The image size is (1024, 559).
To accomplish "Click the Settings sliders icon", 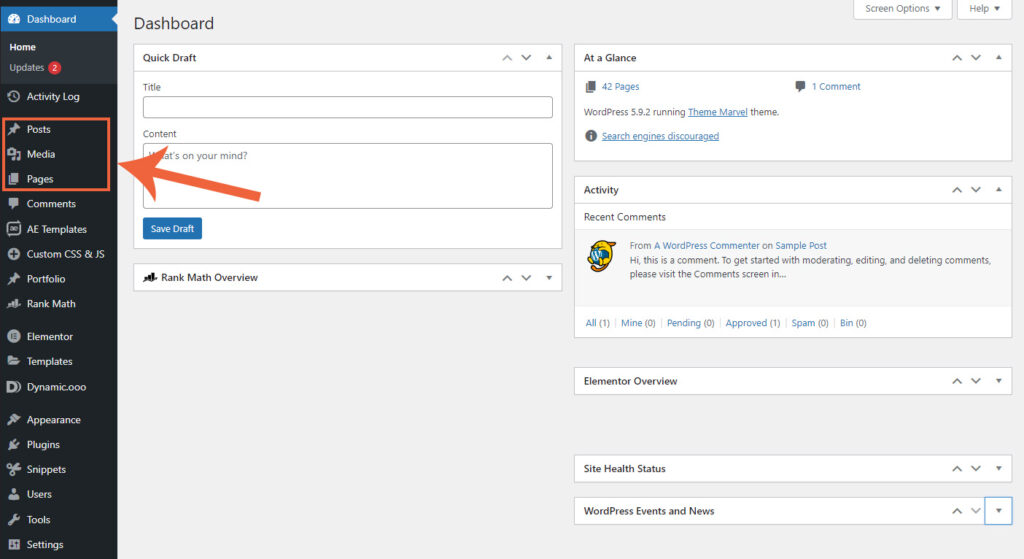I will [14, 544].
